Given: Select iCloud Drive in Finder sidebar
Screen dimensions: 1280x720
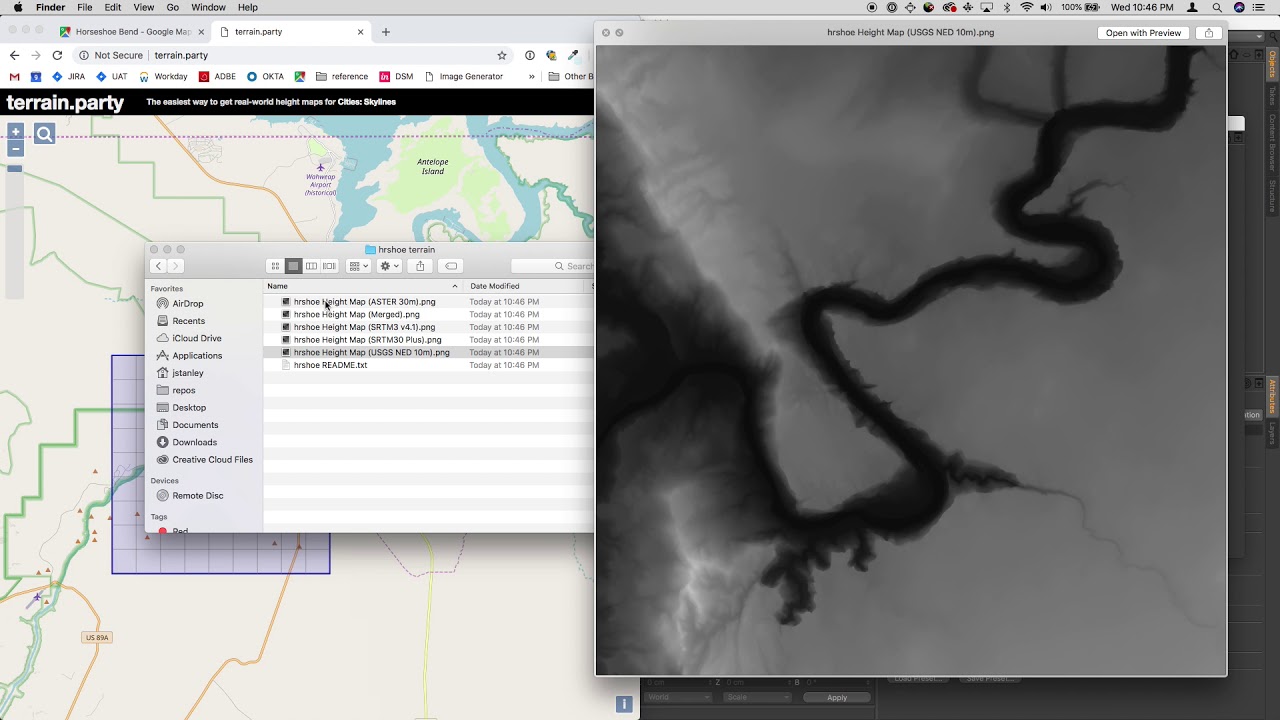Looking at the screenshot, I should tap(197, 338).
